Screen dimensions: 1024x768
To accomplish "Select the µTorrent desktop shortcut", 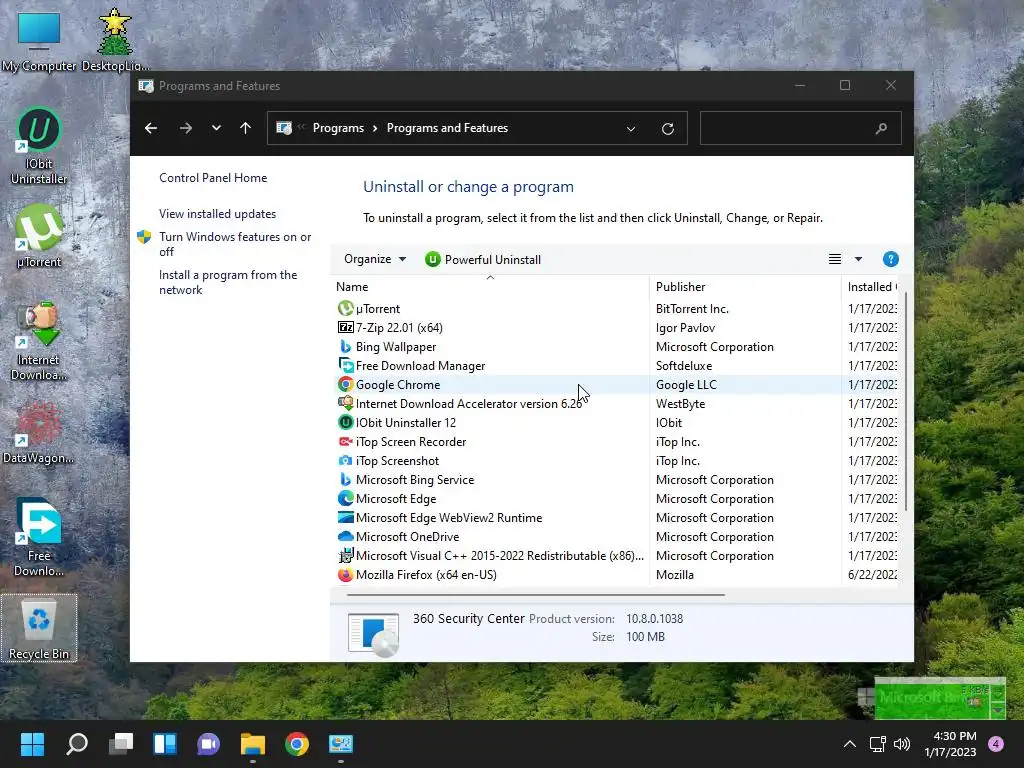I will [39, 236].
